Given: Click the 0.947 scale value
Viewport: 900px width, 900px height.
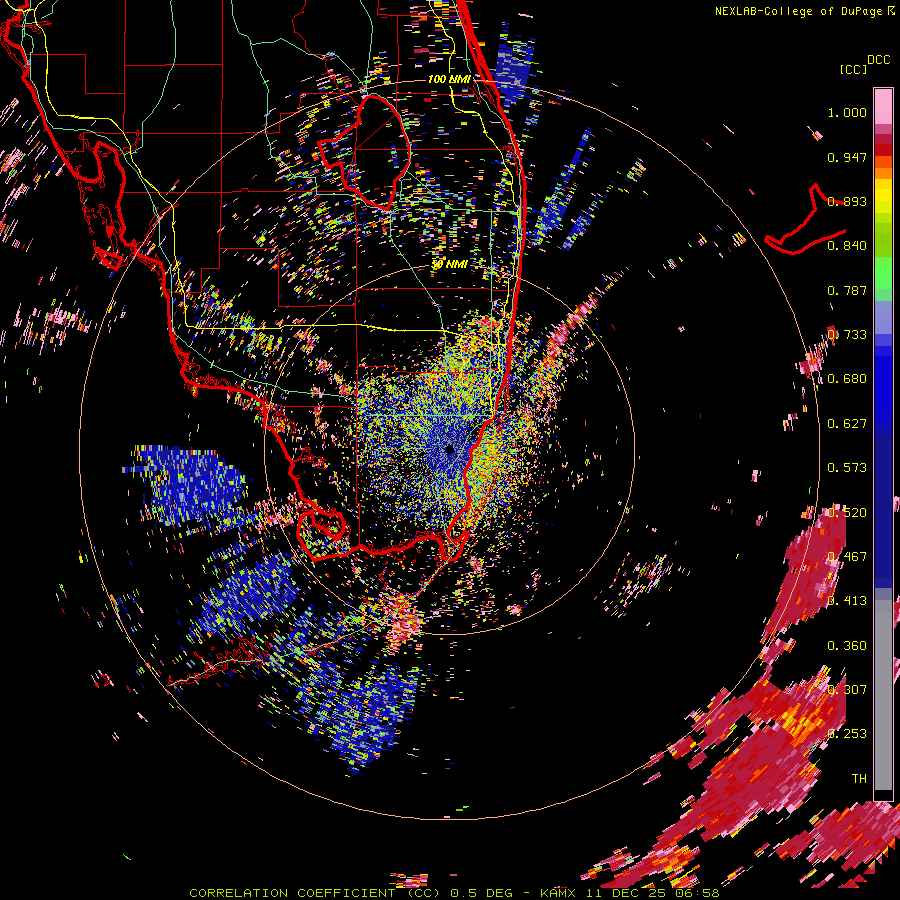Looking at the screenshot, I should 847,157.
